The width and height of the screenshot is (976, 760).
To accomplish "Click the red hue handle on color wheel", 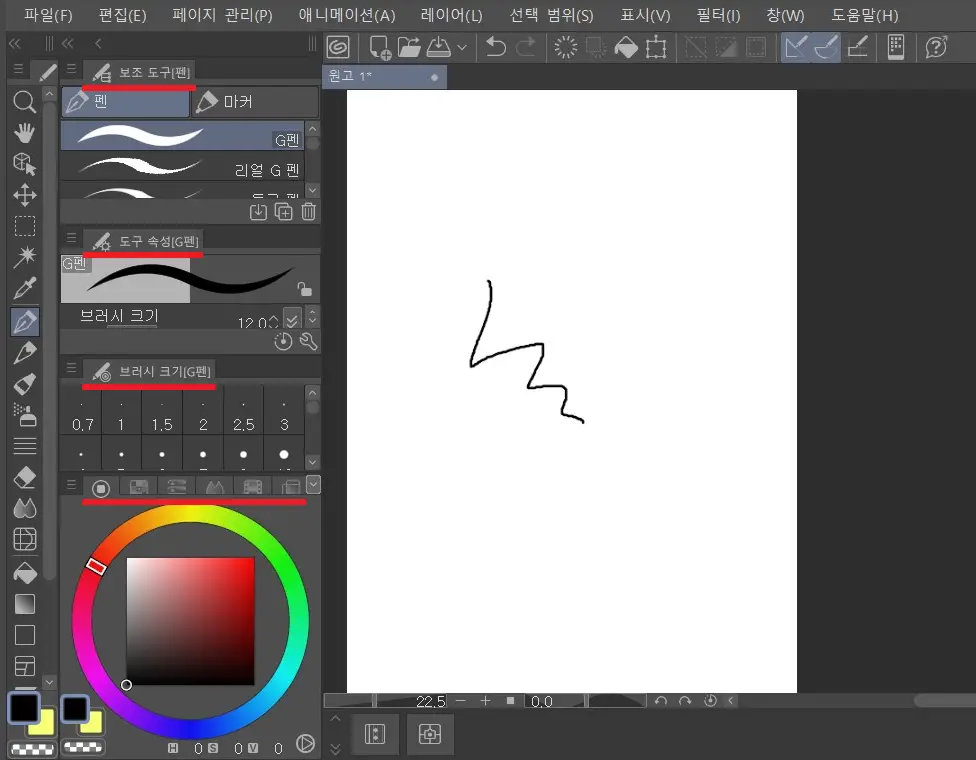I will click(x=96, y=566).
